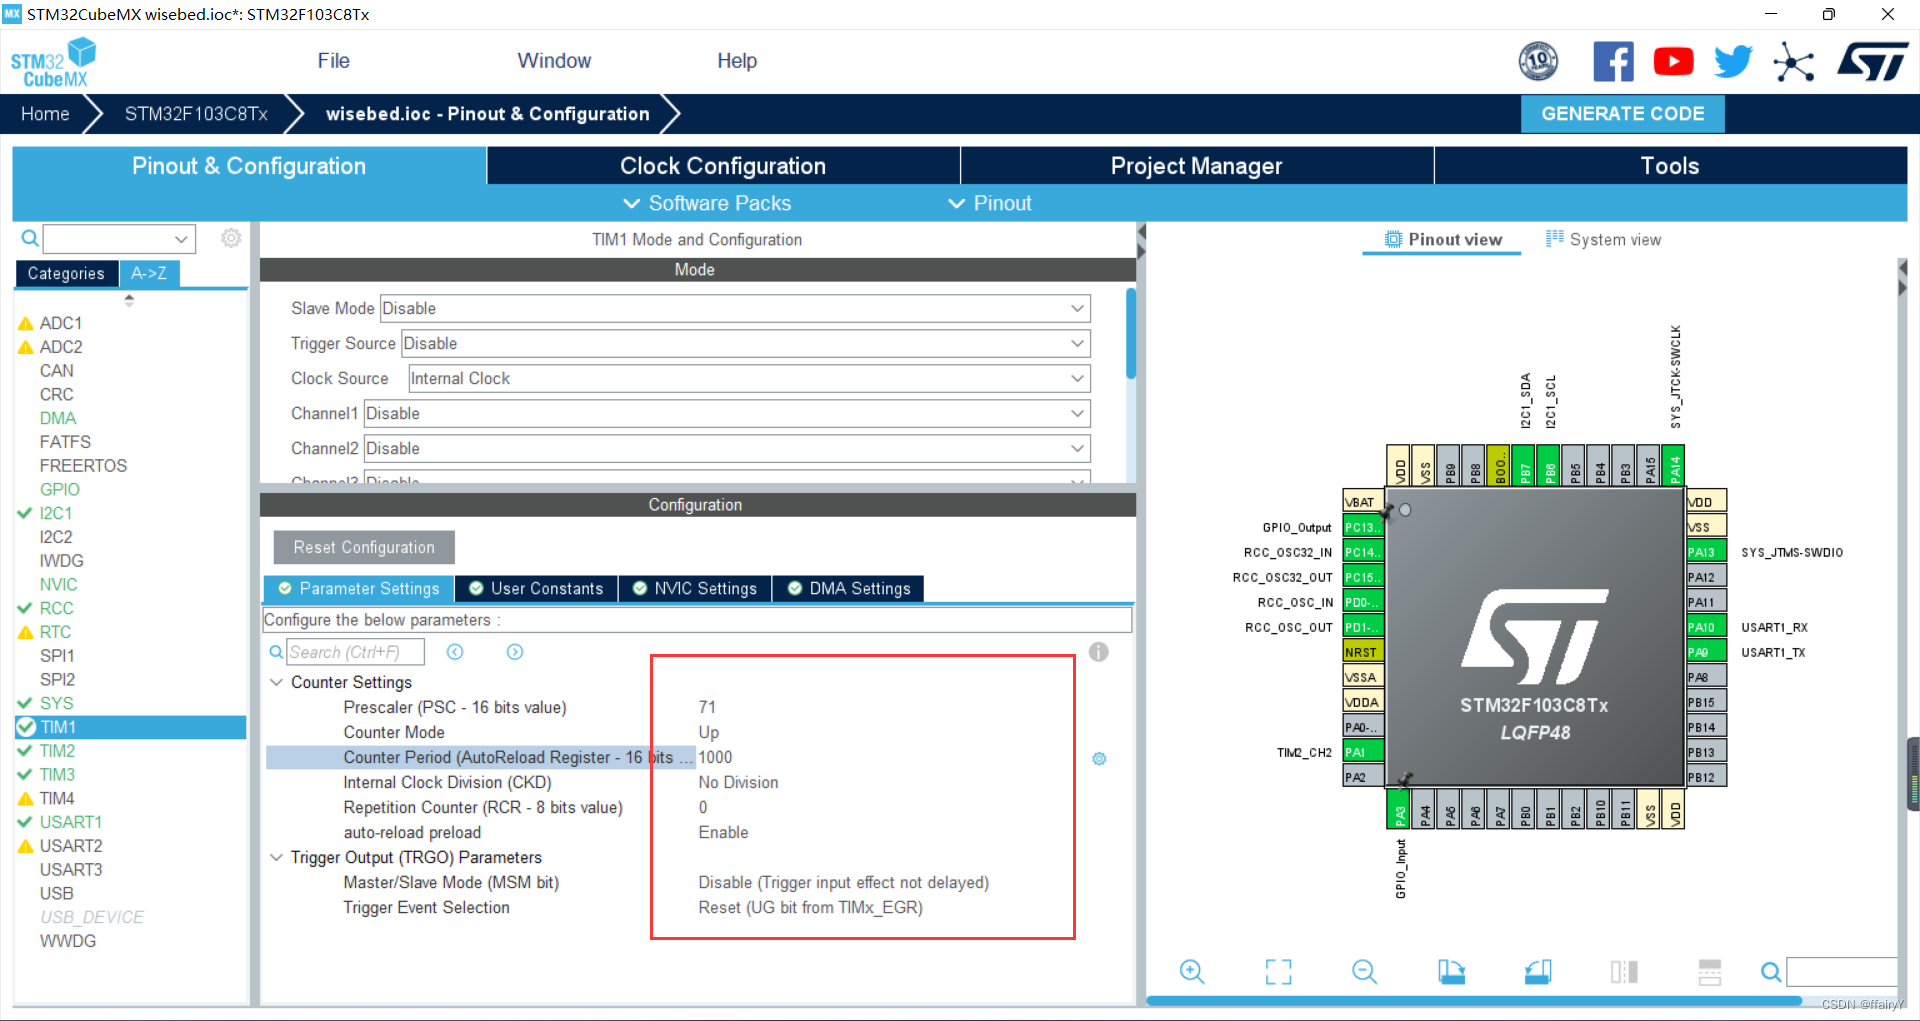This screenshot has width=1920, height=1021.
Task: Open the peripheral search combo box
Action: (119, 238)
